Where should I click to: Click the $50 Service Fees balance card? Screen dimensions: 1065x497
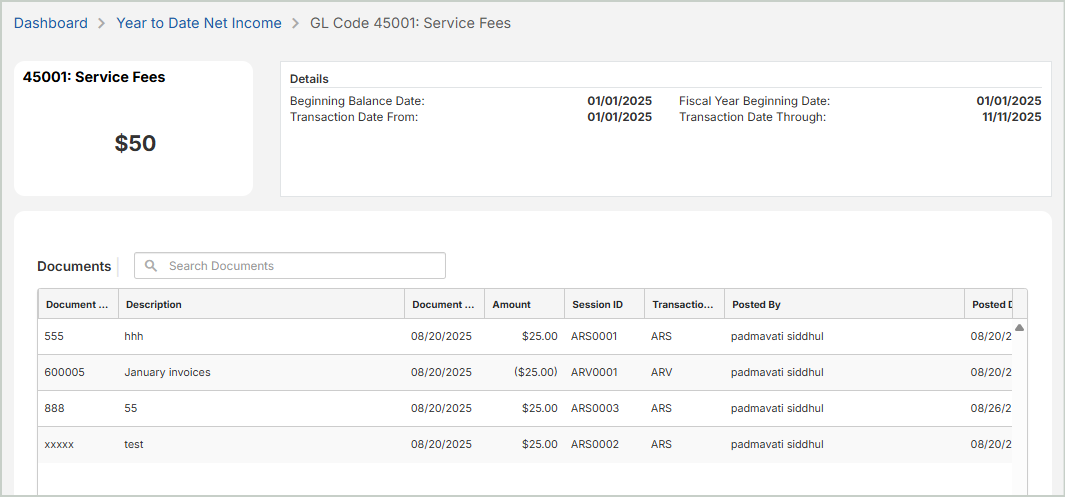point(134,143)
